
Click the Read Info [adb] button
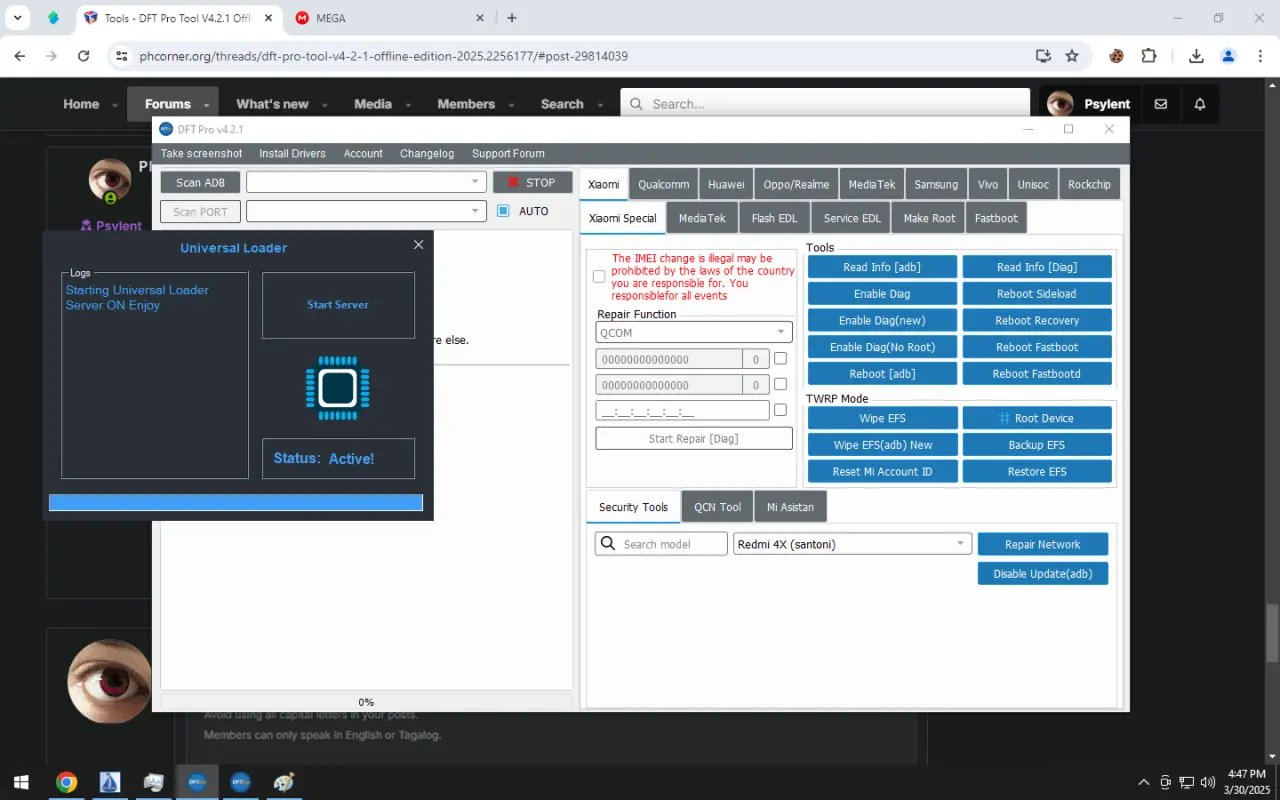click(882, 267)
